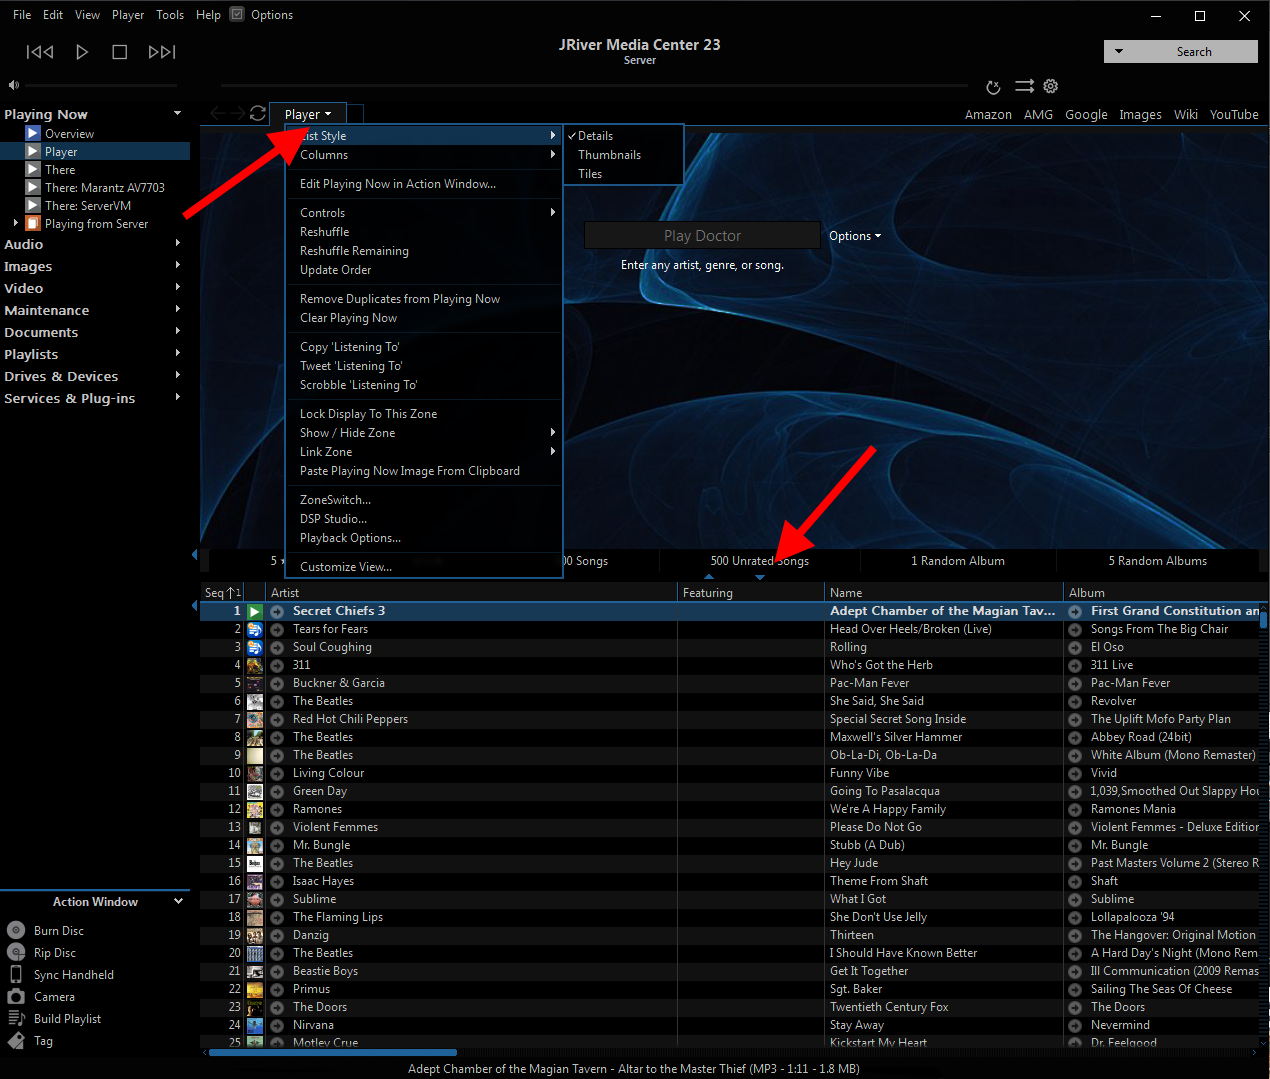The height and width of the screenshot is (1079, 1270).
Task: Click the Tag icon
Action: coord(16,1041)
